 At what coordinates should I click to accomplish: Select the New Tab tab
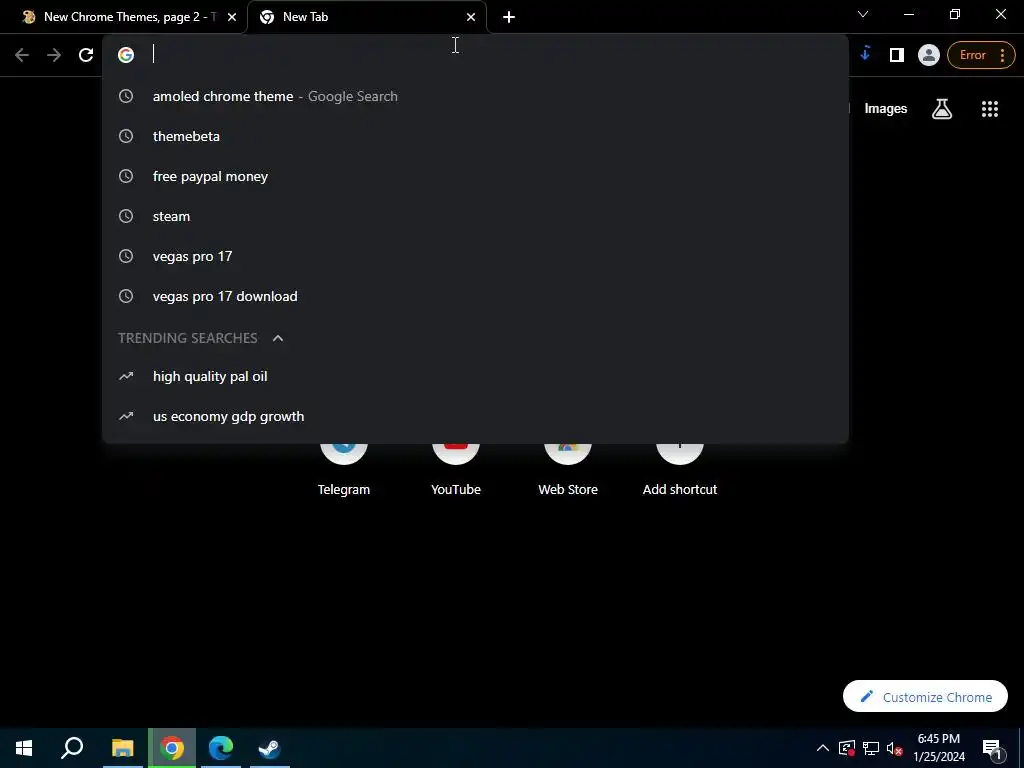(366, 17)
